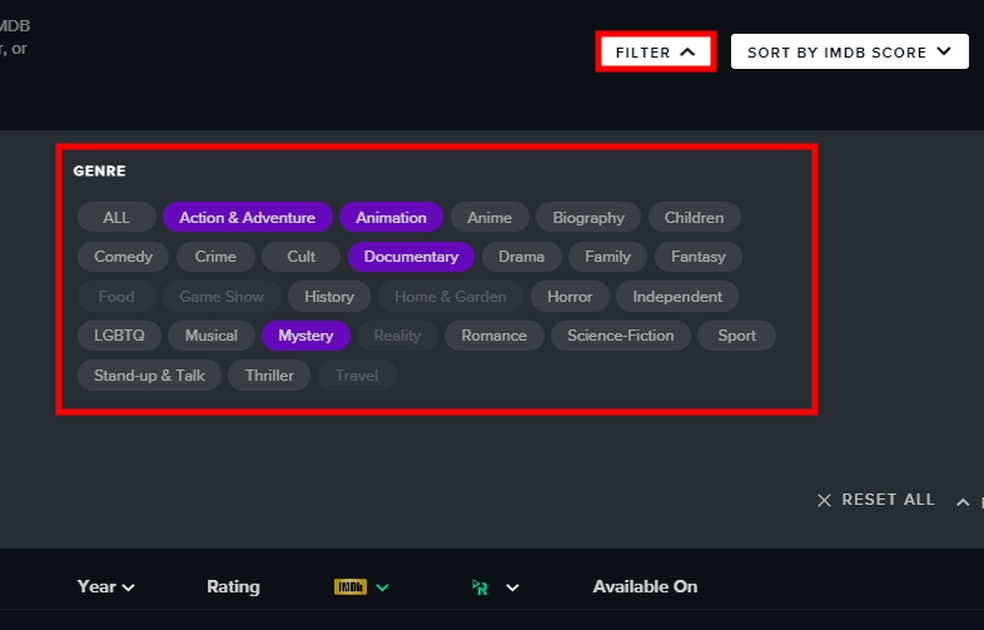Click the dimmed Home & Garden chip
984x630 pixels.
[450, 296]
